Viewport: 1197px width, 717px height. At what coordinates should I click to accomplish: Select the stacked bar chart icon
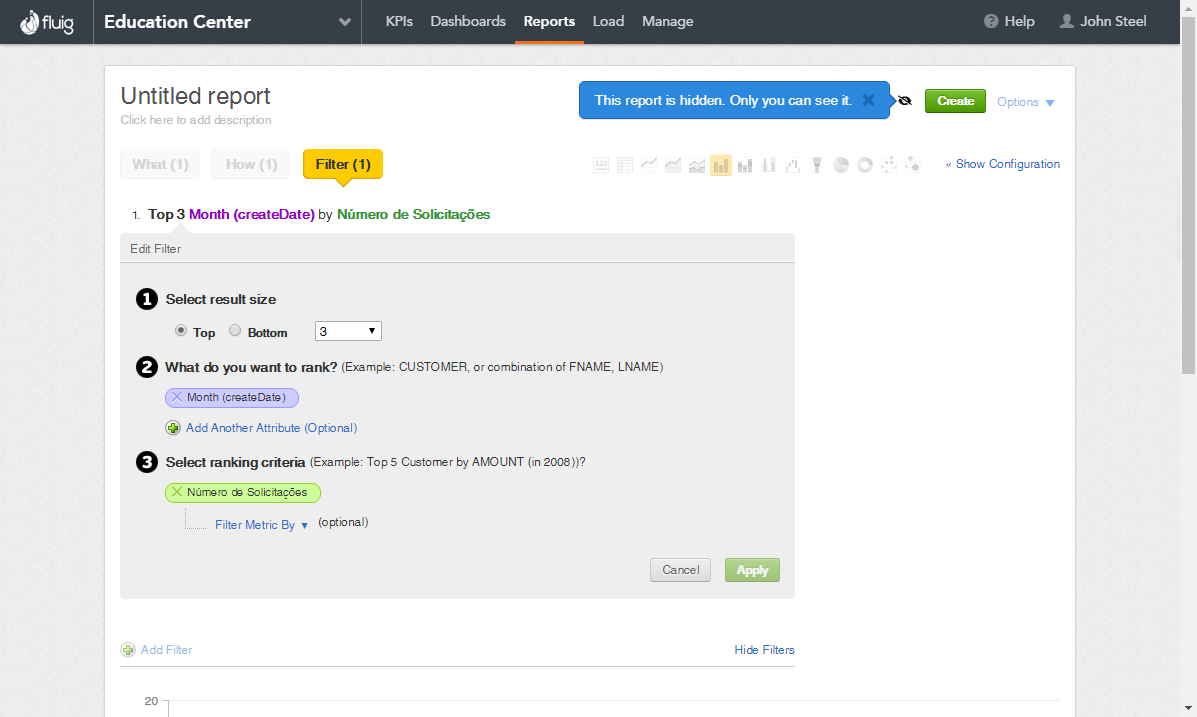tap(745, 165)
